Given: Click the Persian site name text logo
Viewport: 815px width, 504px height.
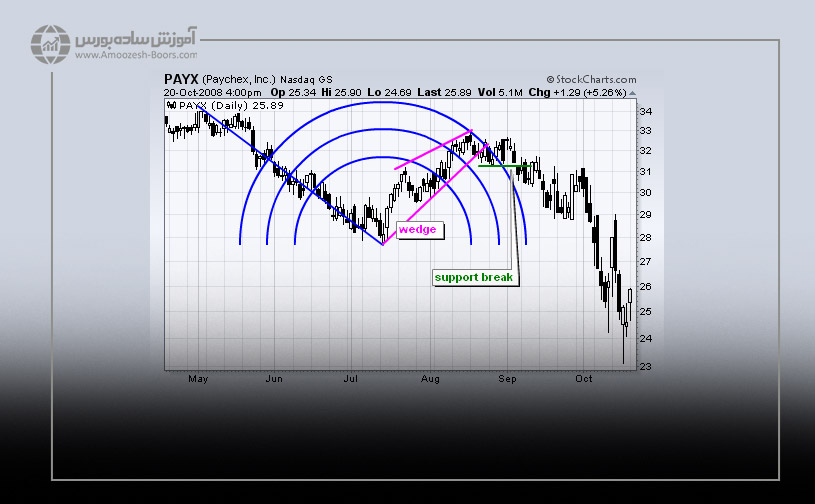Looking at the screenshot, I should pos(134,40).
